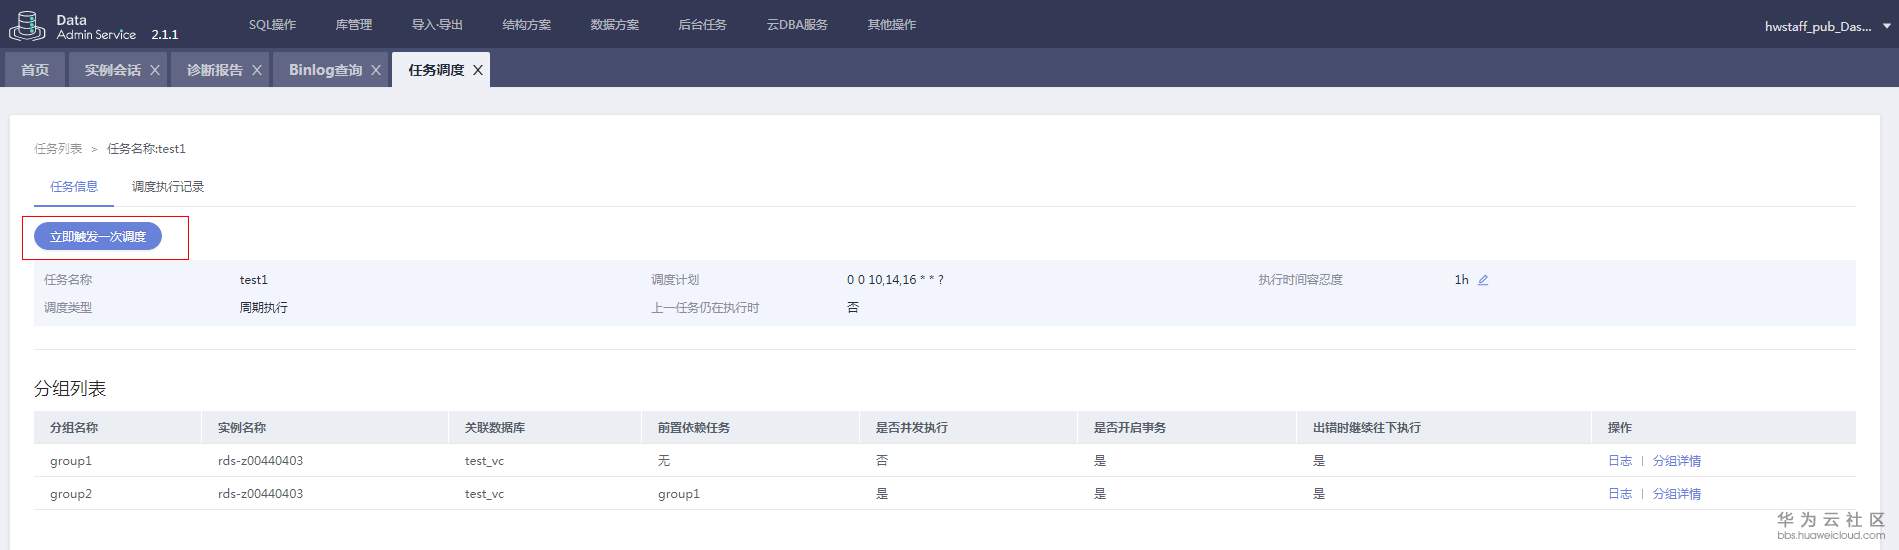
Task: Select the 任务信息 sub-tab
Action: [x=74, y=187]
